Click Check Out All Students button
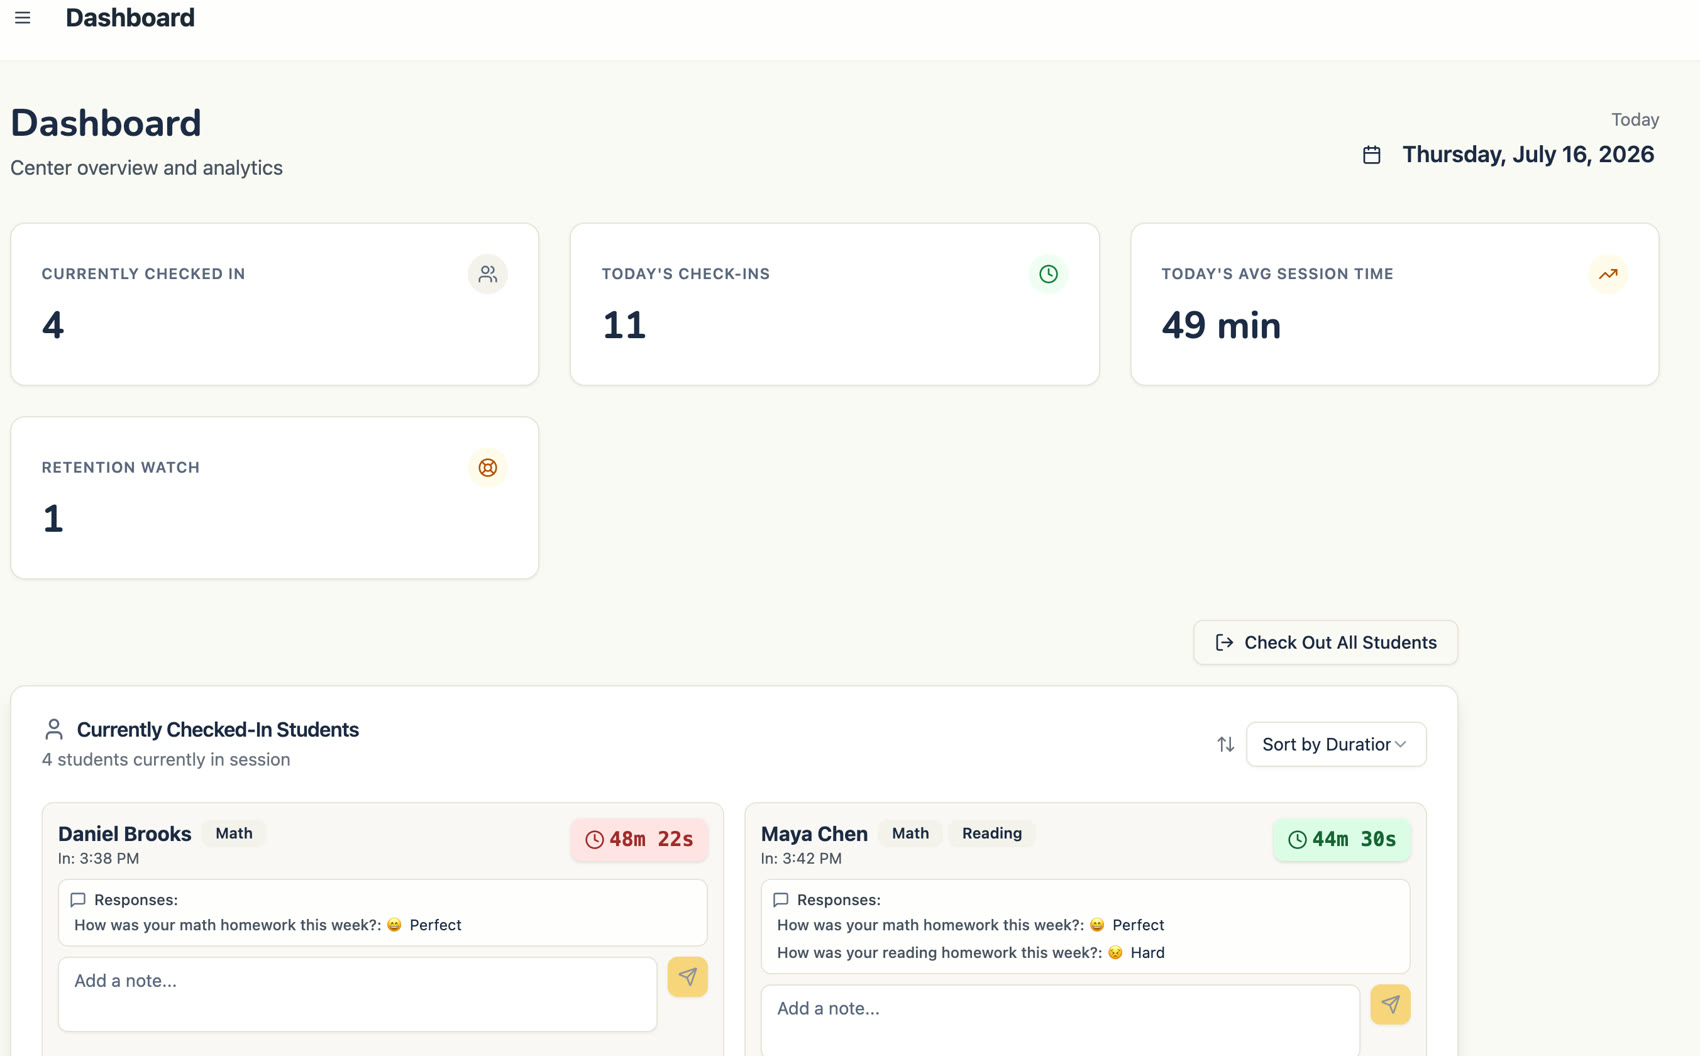 tap(1325, 643)
